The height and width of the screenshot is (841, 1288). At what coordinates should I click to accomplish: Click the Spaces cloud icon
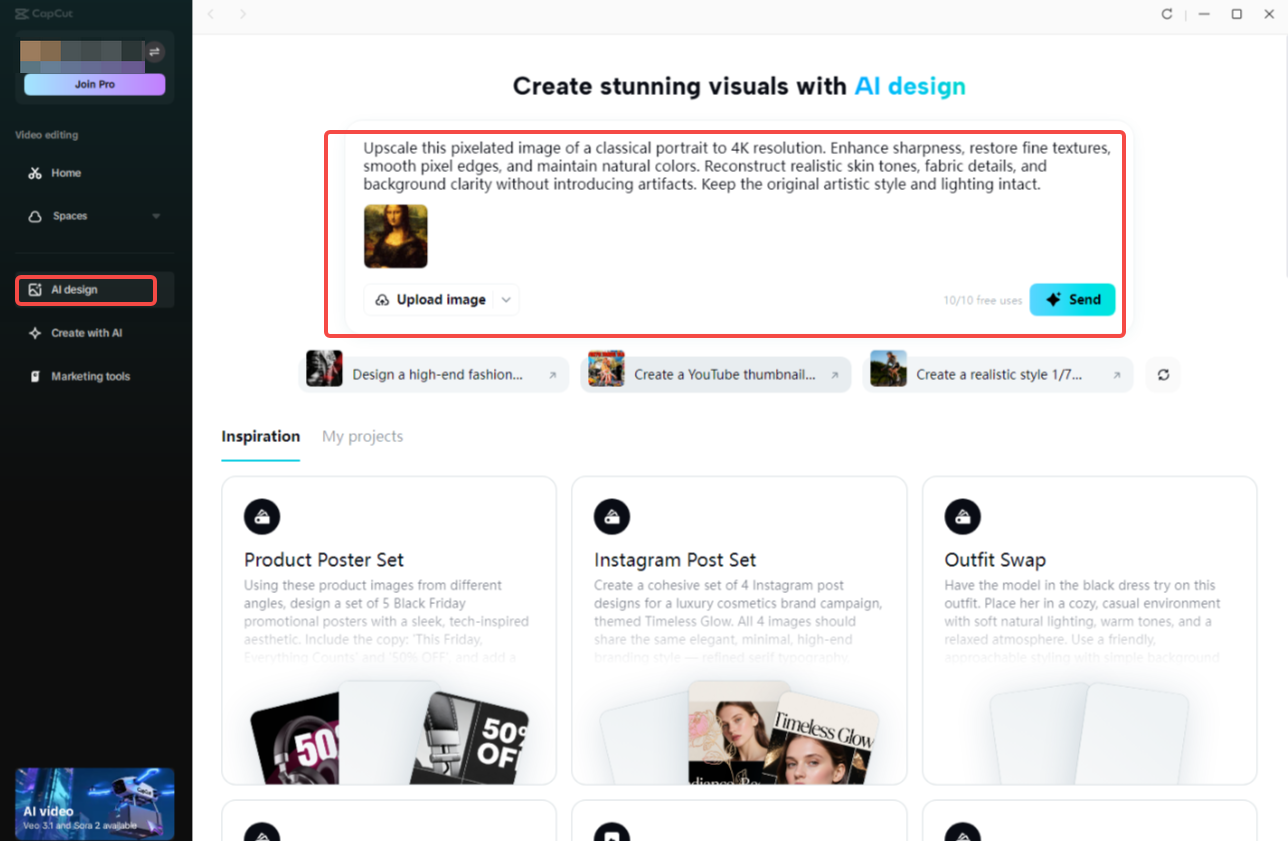click(x=35, y=216)
